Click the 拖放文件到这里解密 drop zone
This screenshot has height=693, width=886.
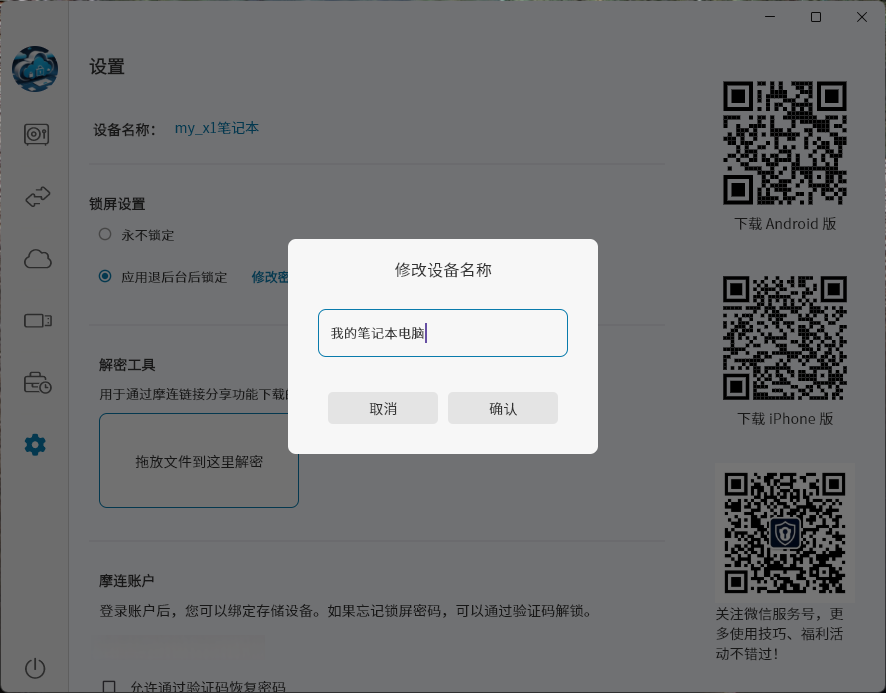(x=198, y=460)
